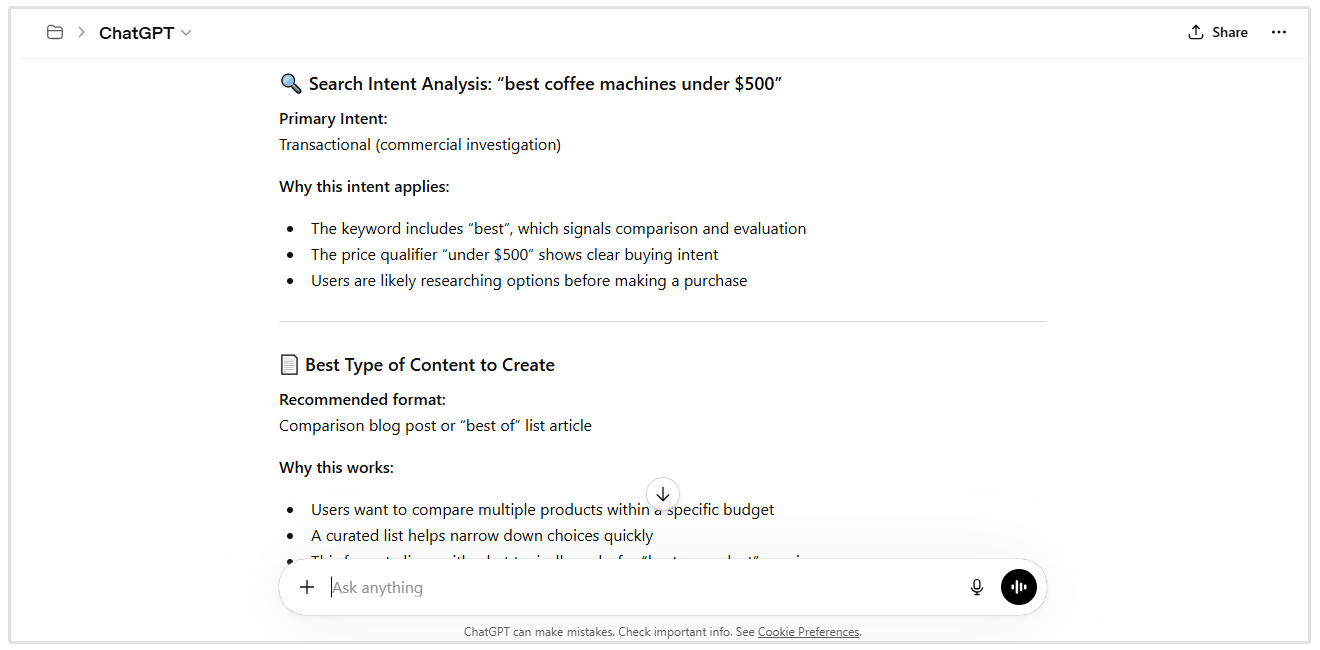This screenshot has height=650, width=1320.
Task: Click the breadcrumb chevron beside folder icon
Action: (x=82, y=33)
